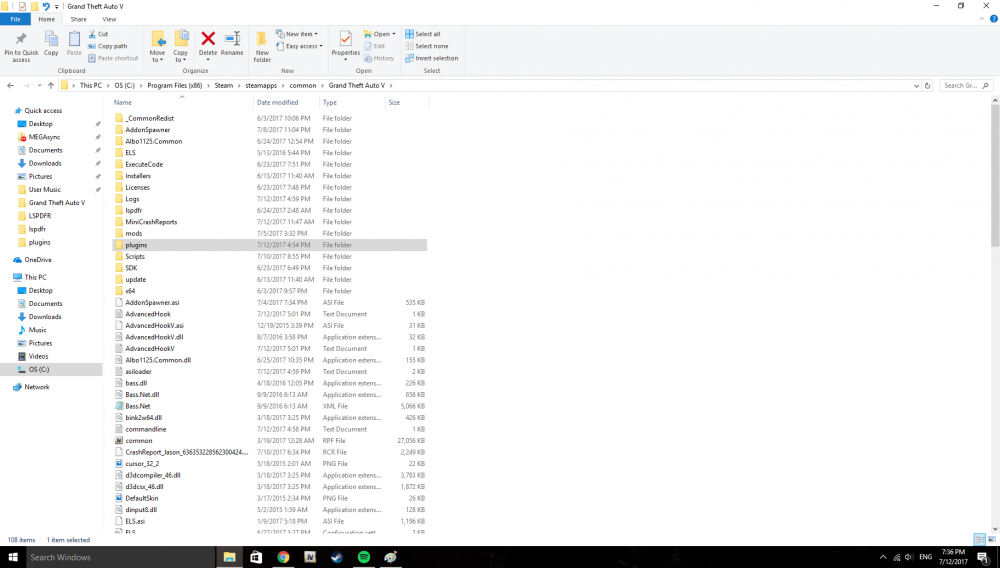
Task: Select User Music in Quick access
Action: (45, 189)
